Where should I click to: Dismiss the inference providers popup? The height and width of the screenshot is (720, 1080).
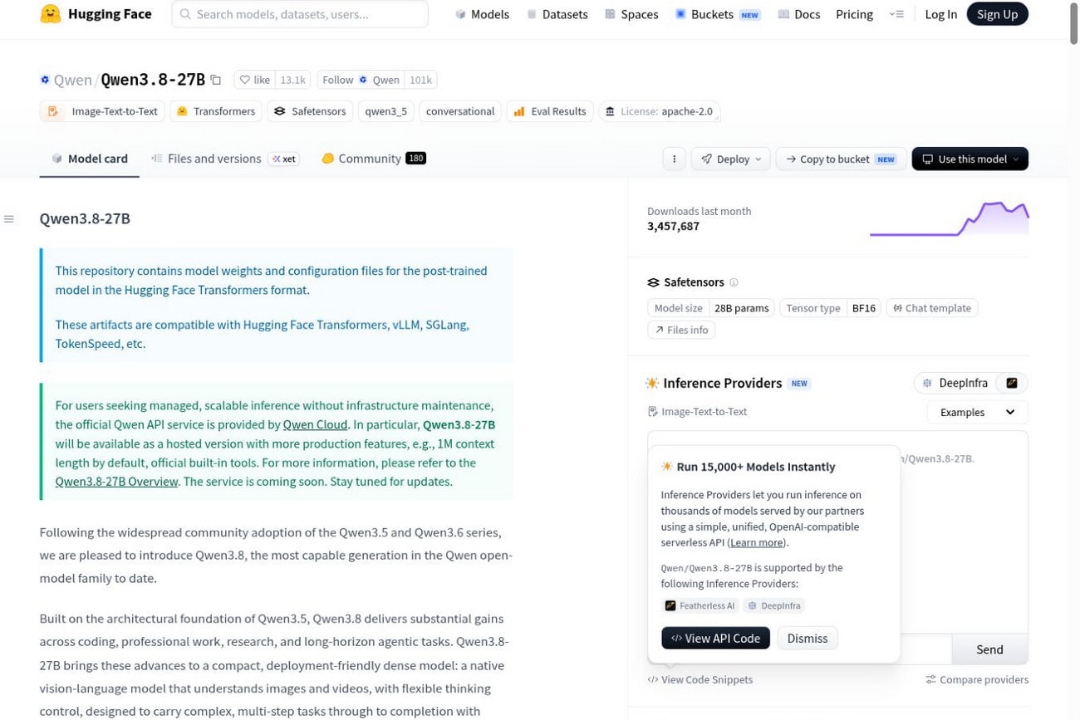[807, 639]
